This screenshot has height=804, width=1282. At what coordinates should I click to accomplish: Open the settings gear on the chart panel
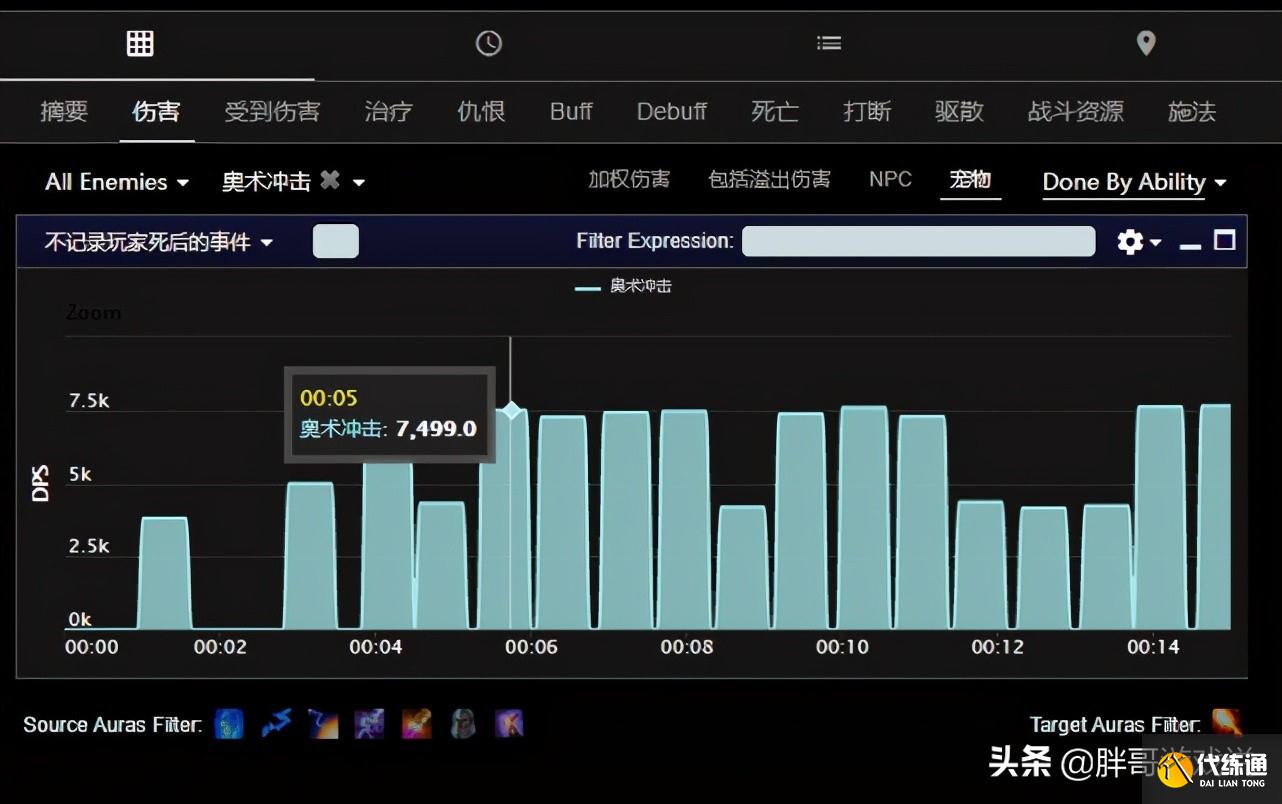click(1129, 241)
